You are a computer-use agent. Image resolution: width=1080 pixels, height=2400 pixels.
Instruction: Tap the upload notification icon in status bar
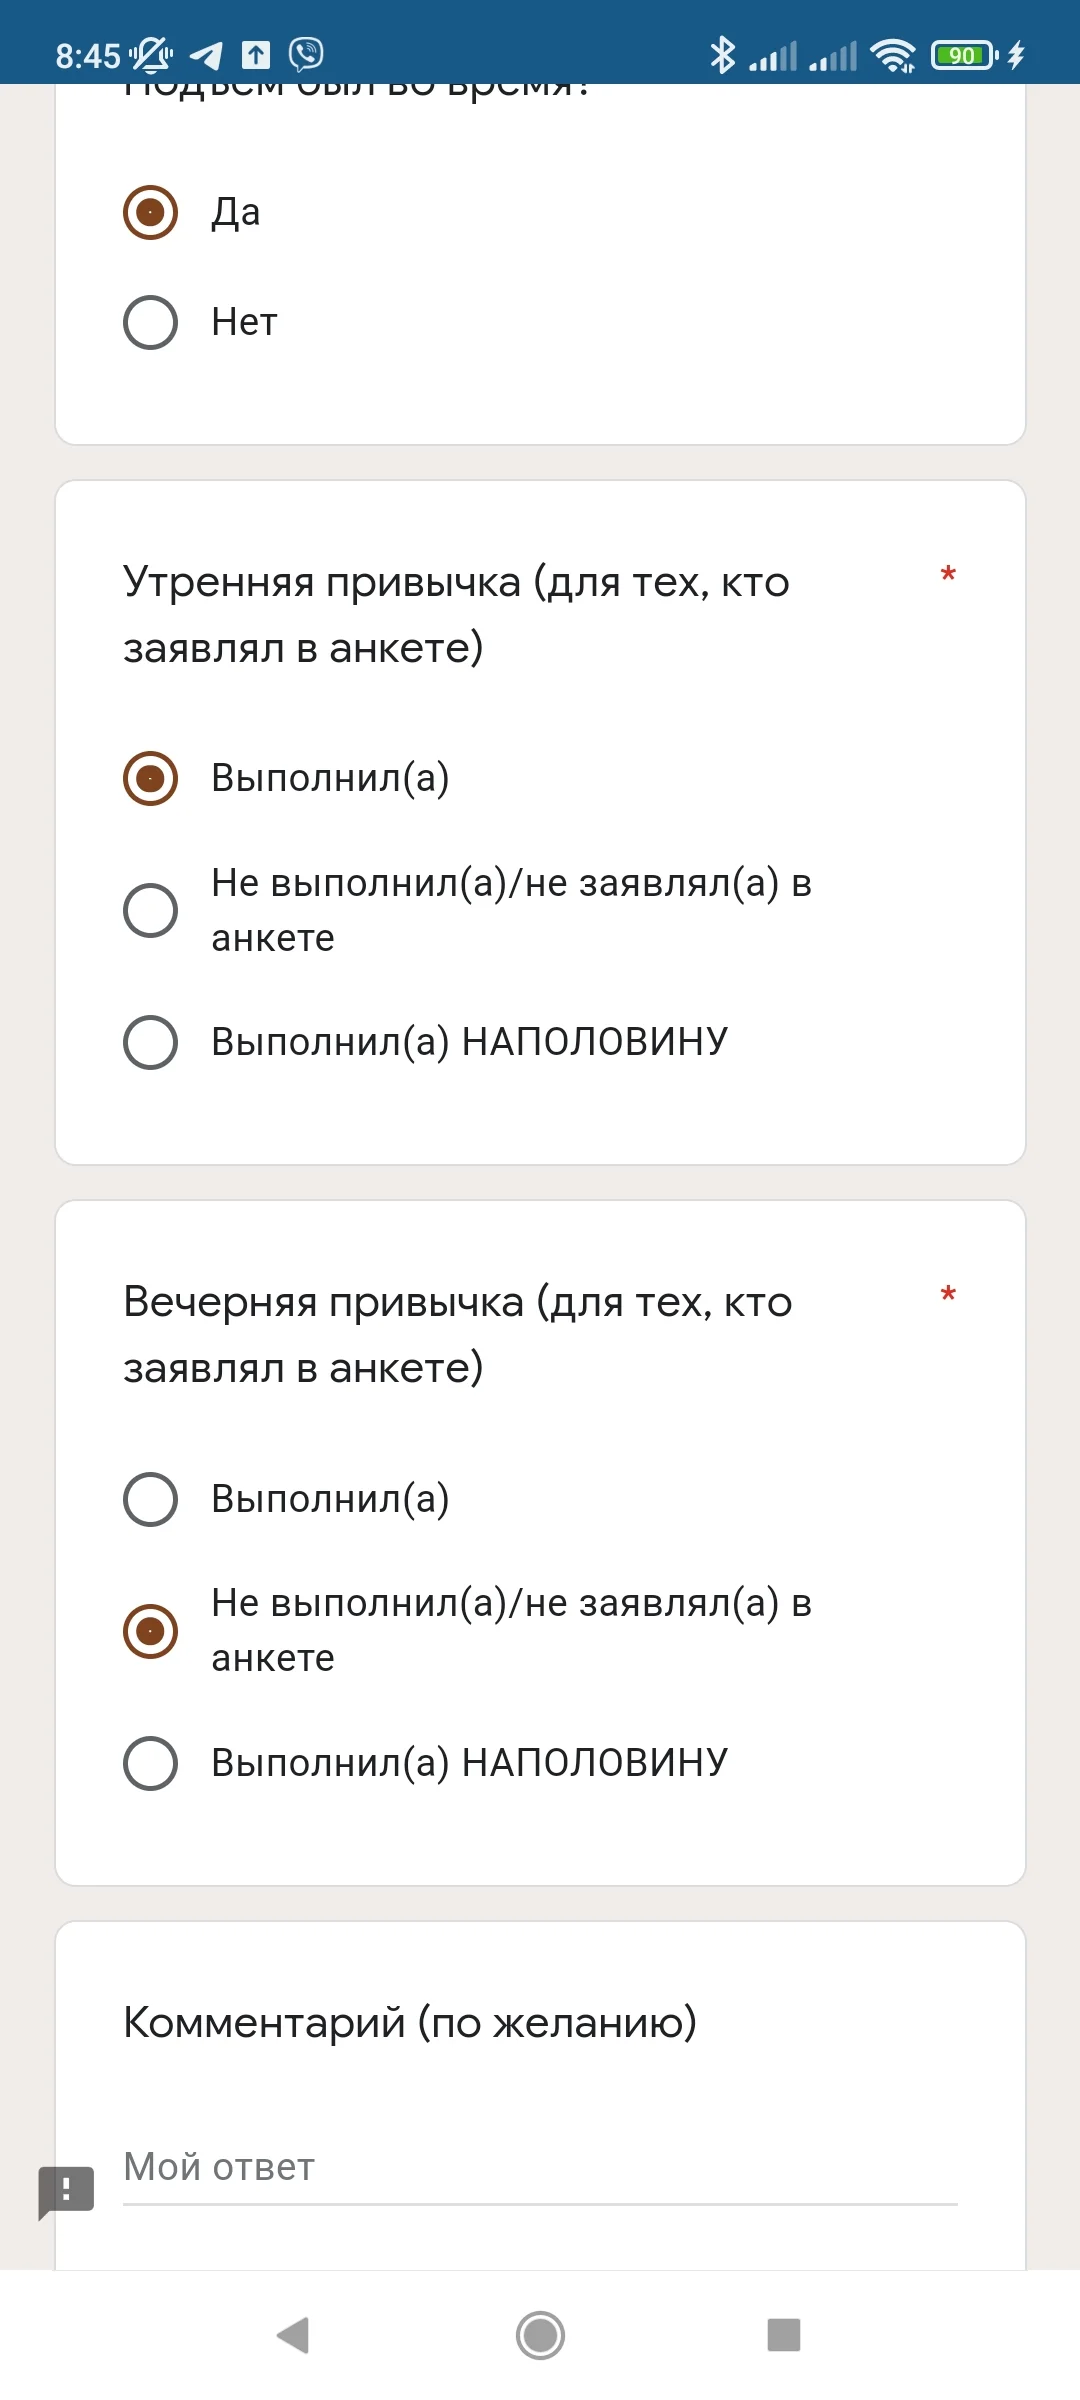tap(256, 55)
